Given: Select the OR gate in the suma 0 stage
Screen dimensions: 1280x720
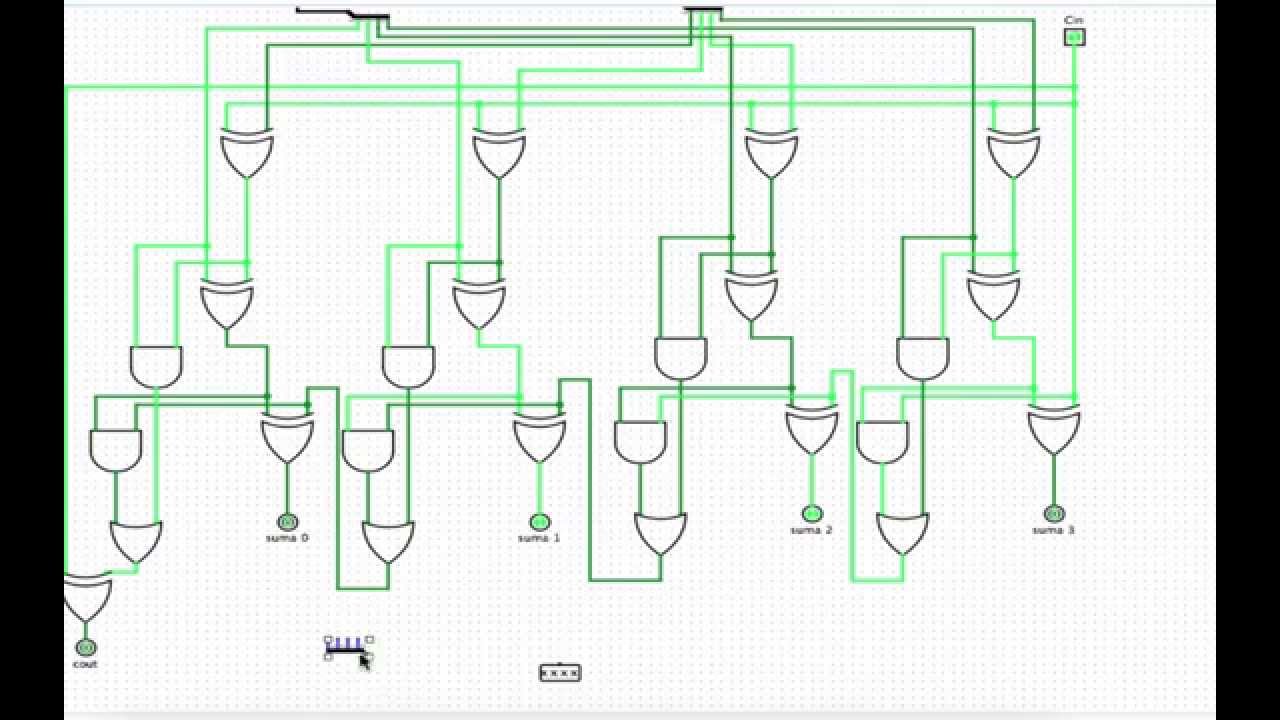Looking at the screenshot, I should [x=136, y=541].
